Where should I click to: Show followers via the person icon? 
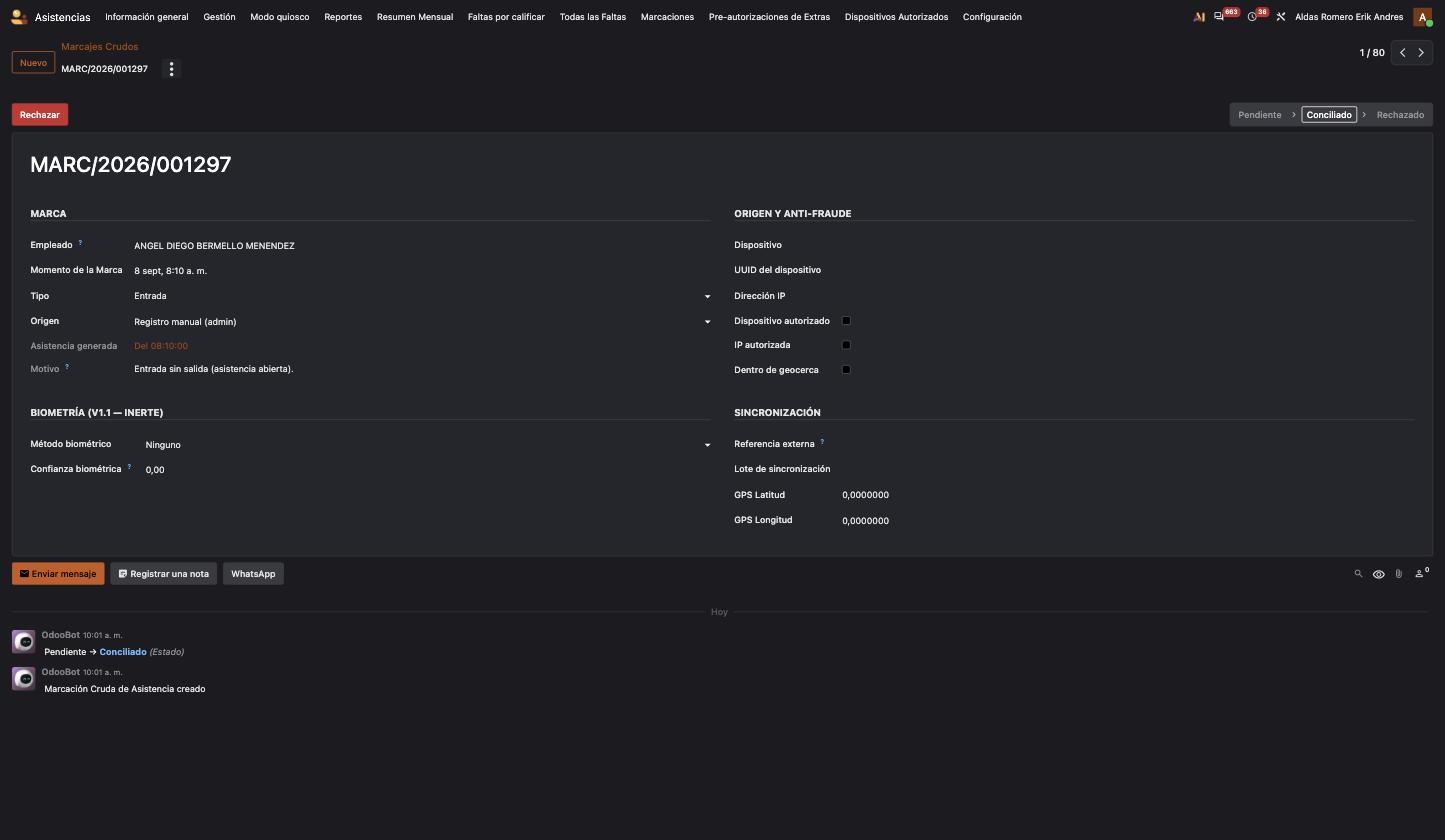pos(1421,573)
